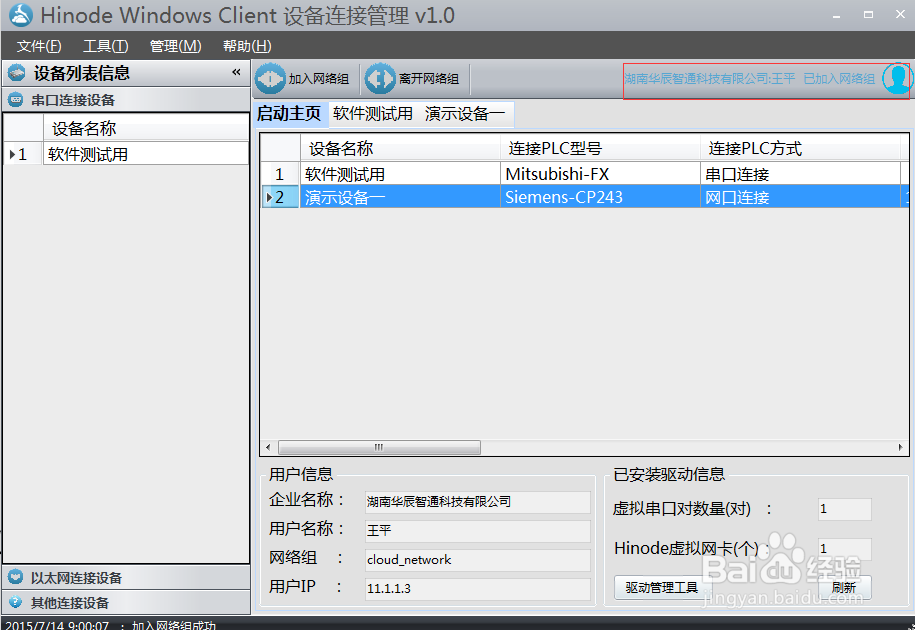Expand the 以太网连接设备 group
Image resolution: width=915 pixels, height=630 pixels.
(x=126, y=578)
